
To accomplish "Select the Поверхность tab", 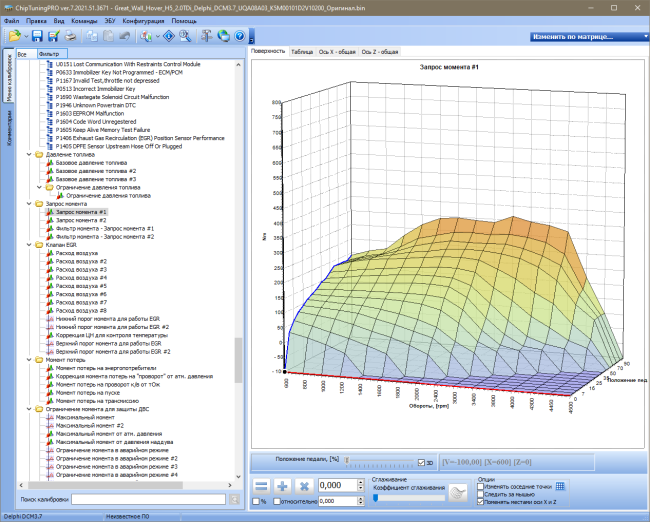I will 268,51.
